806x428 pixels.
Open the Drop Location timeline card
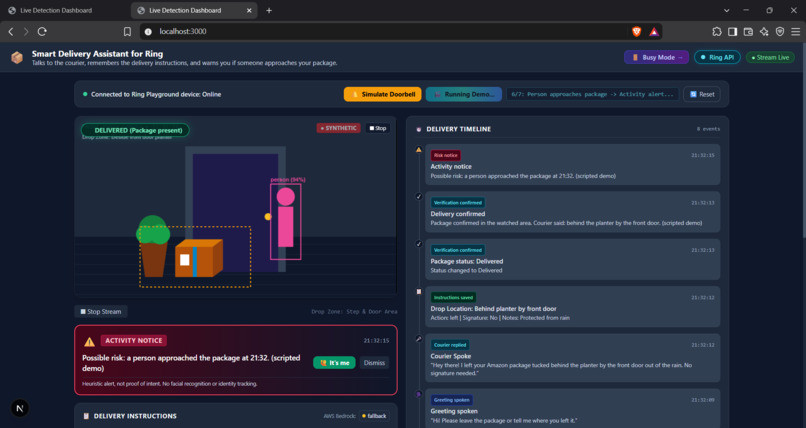point(573,307)
